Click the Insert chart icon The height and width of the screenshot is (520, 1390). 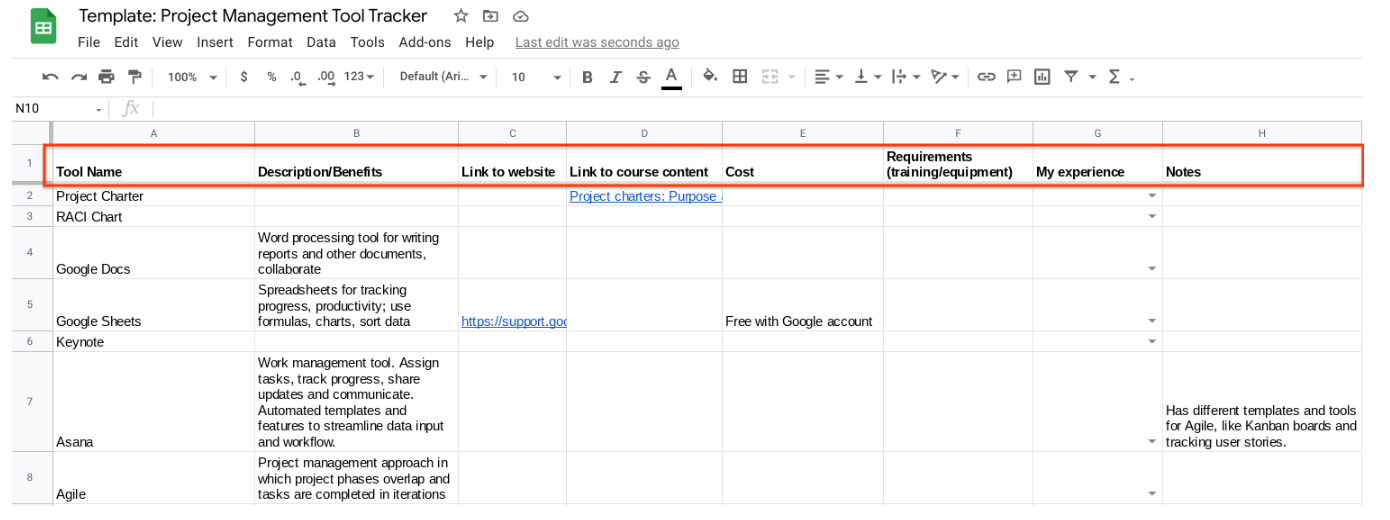tap(1042, 77)
